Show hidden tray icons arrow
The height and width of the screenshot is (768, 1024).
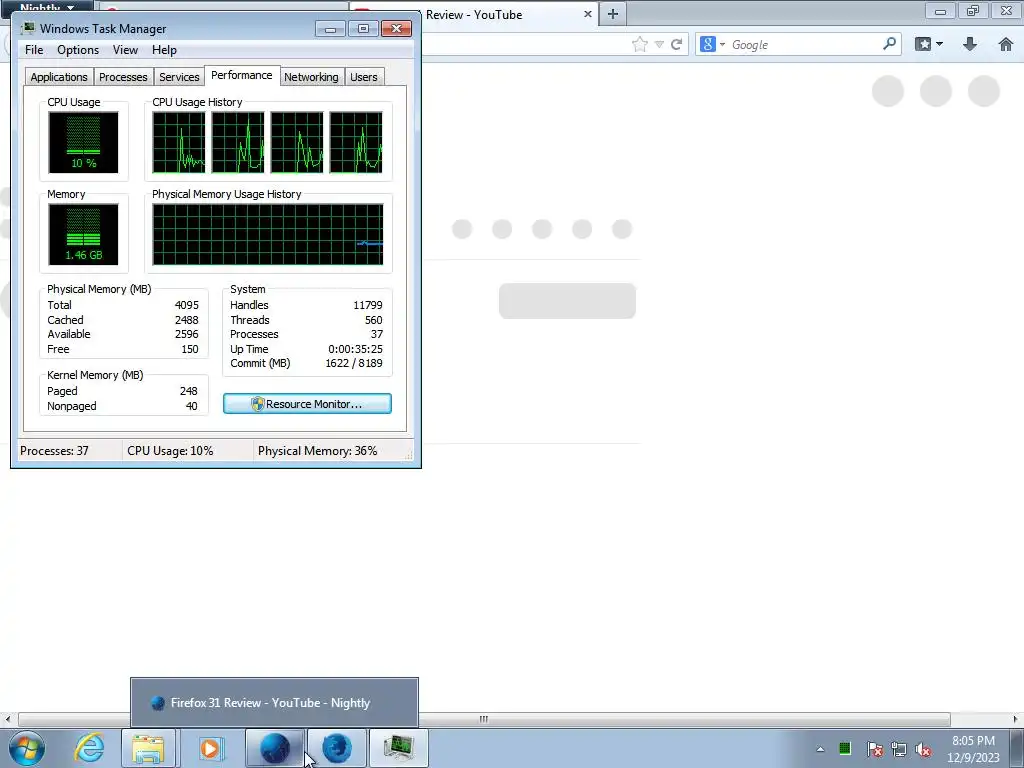pos(820,749)
